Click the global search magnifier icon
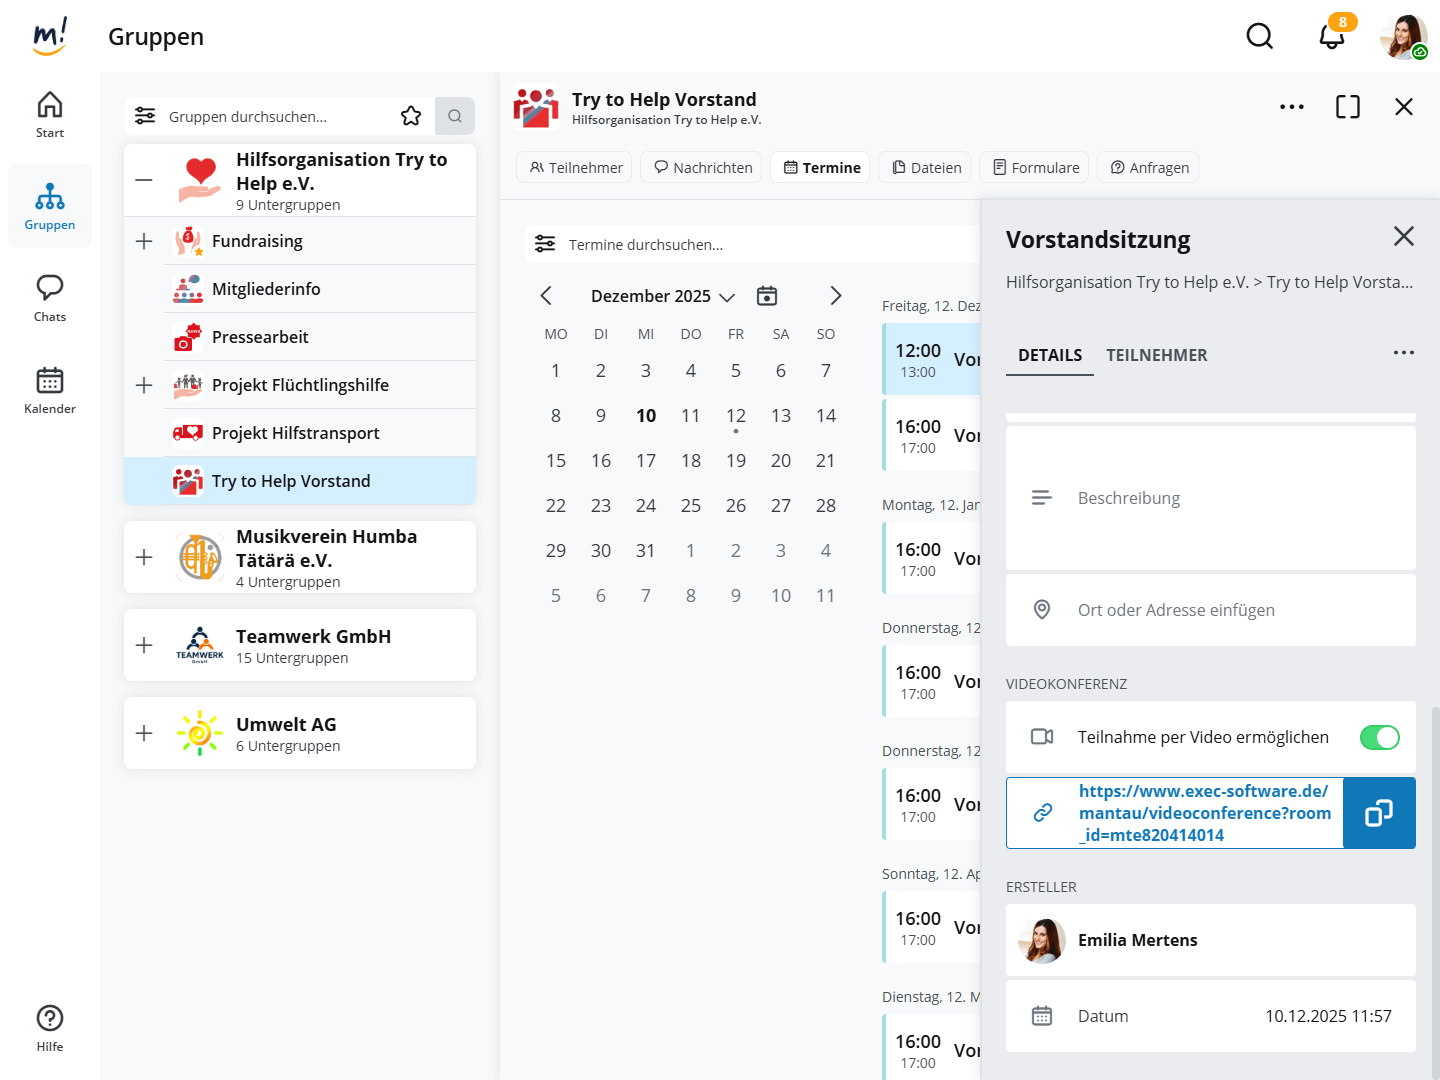Image resolution: width=1440 pixels, height=1080 pixels. (1259, 36)
